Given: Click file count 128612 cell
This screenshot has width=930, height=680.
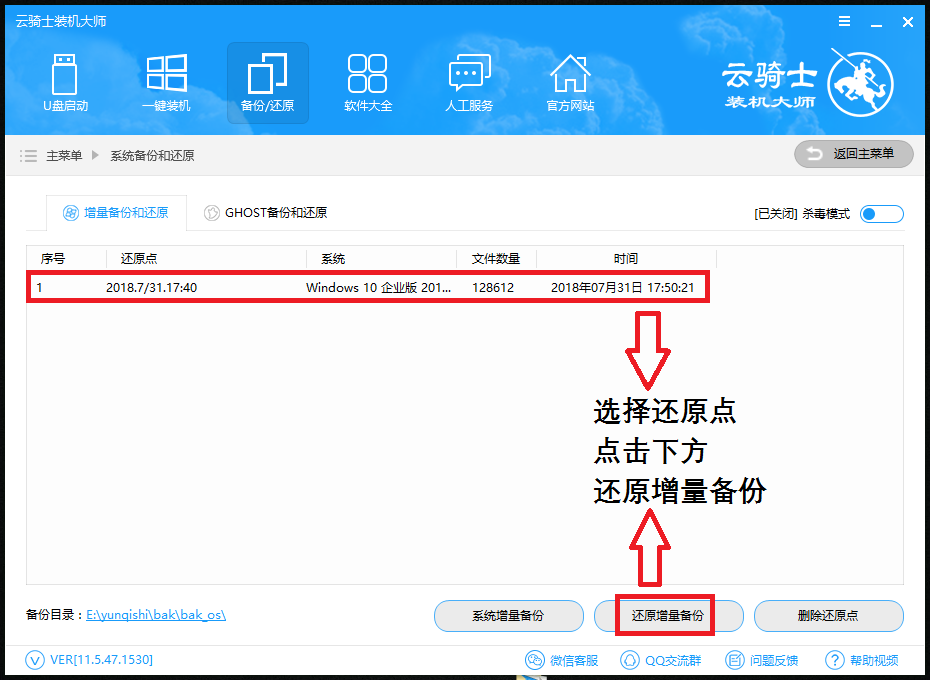Looking at the screenshot, I should (x=493, y=288).
